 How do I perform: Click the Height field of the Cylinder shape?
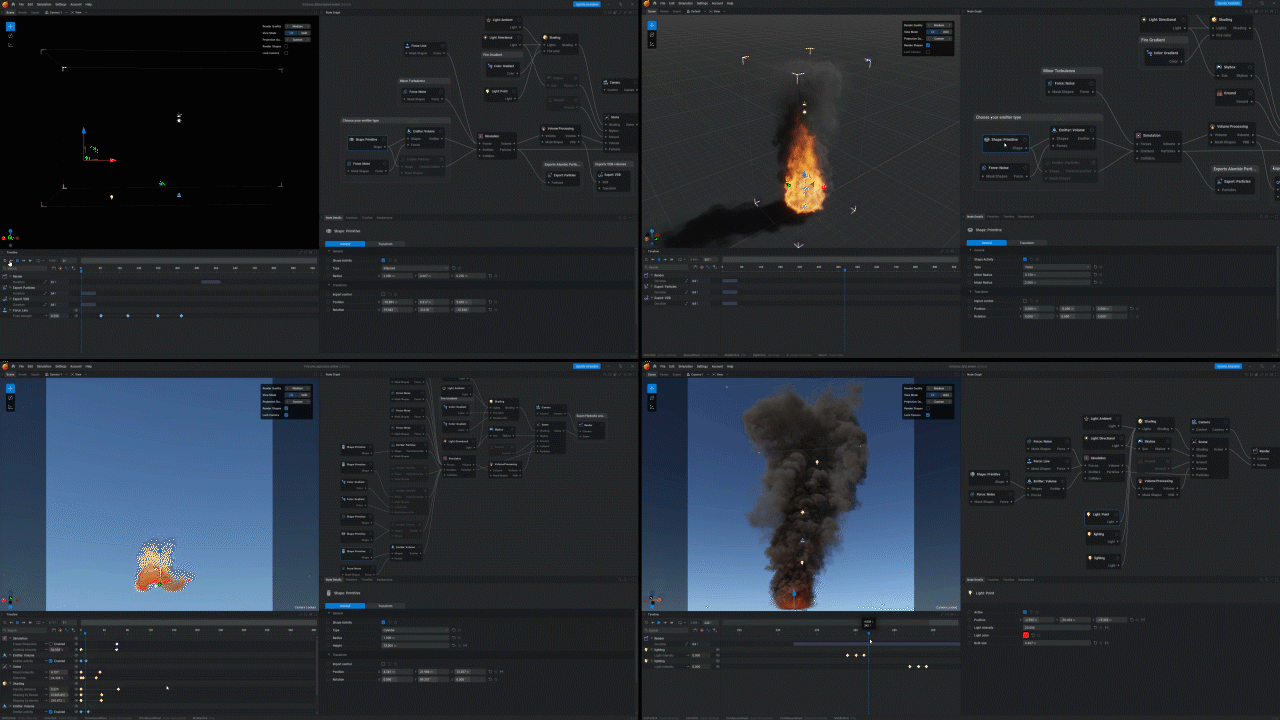pyautogui.click(x=416, y=645)
